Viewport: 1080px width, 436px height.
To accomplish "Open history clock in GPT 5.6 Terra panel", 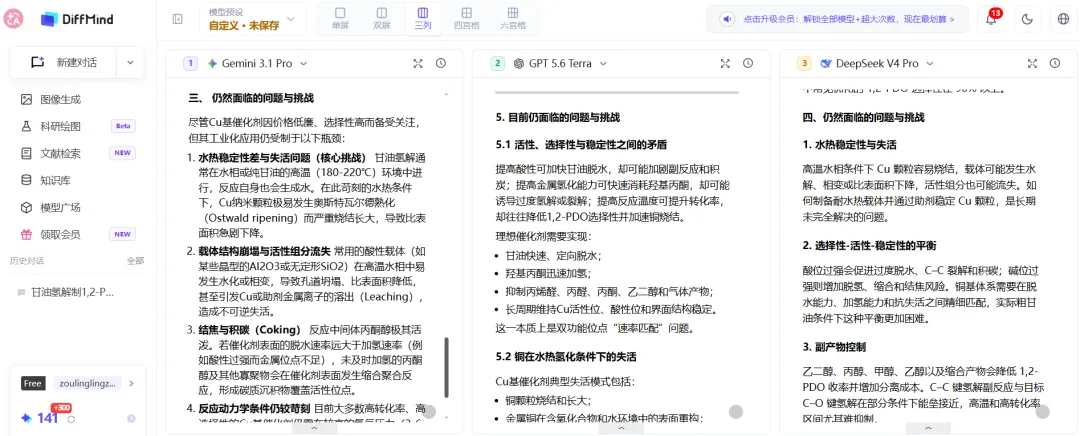I will [748, 63].
